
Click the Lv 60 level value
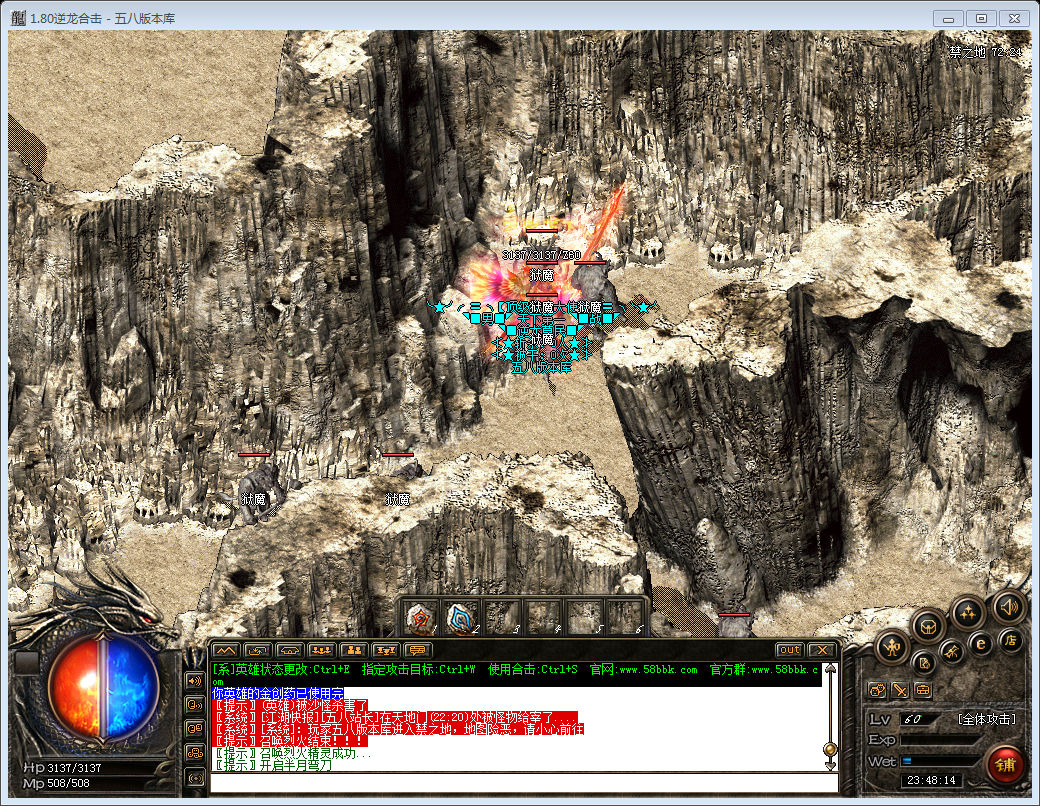coord(913,719)
